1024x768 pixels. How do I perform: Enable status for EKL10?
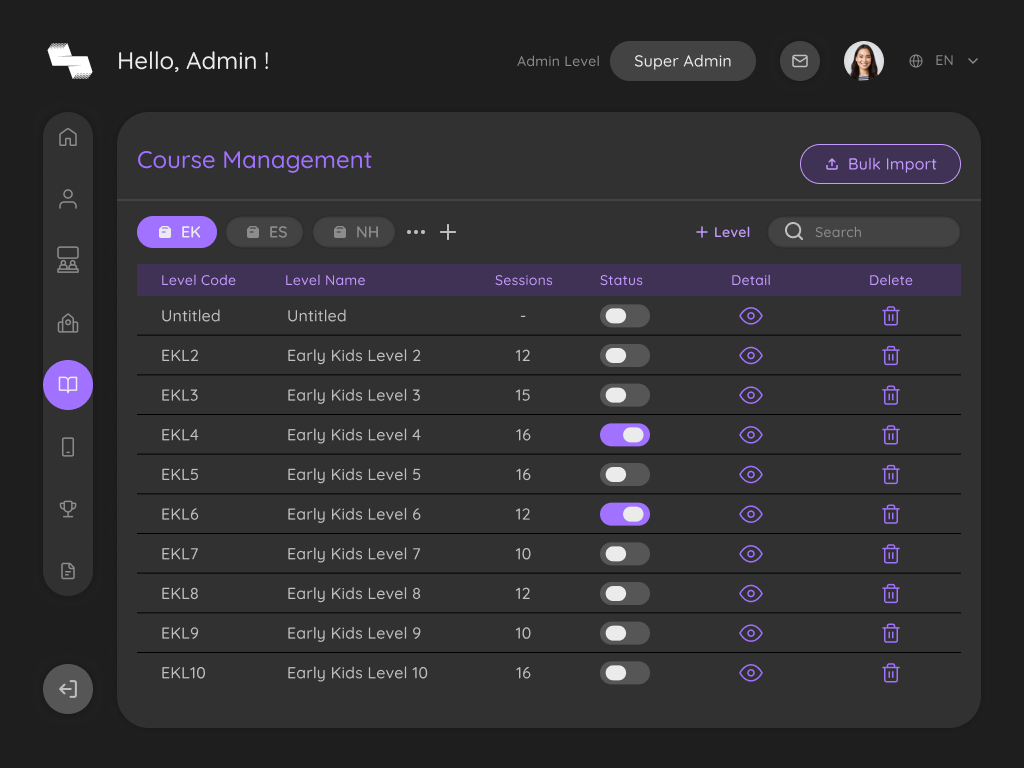[x=624, y=673]
